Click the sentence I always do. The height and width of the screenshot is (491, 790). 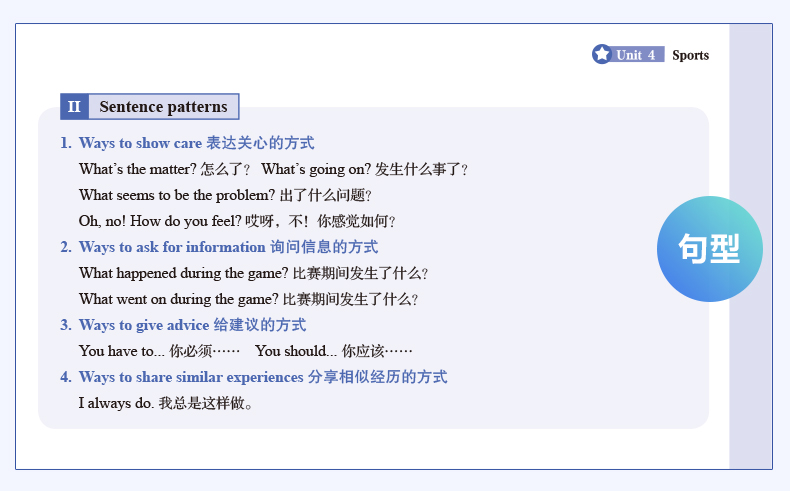click(x=116, y=403)
